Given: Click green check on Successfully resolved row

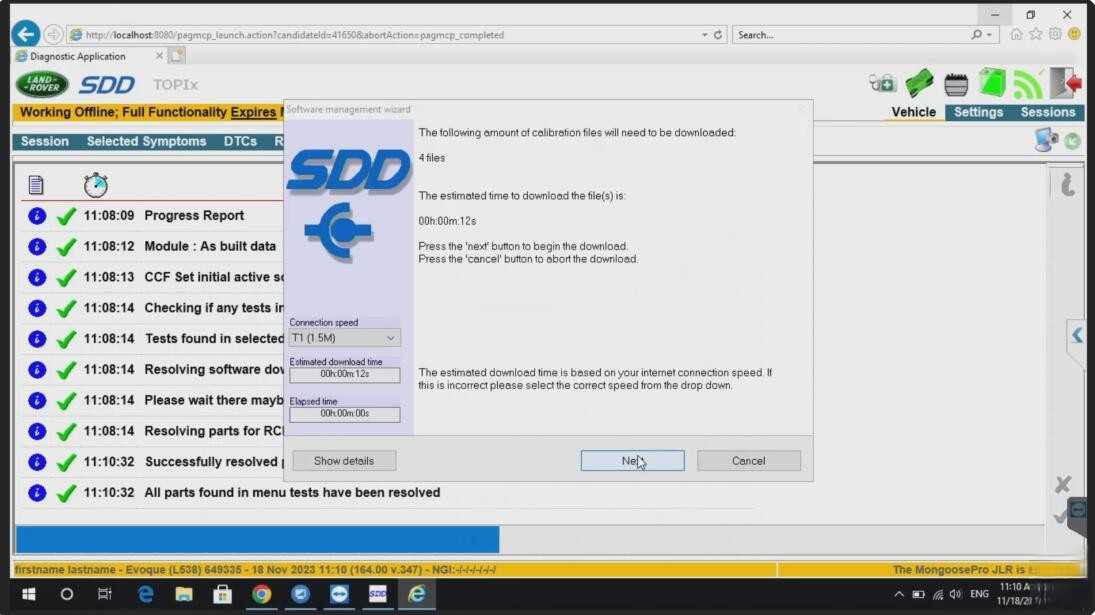Looking at the screenshot, I should [66, 462].
